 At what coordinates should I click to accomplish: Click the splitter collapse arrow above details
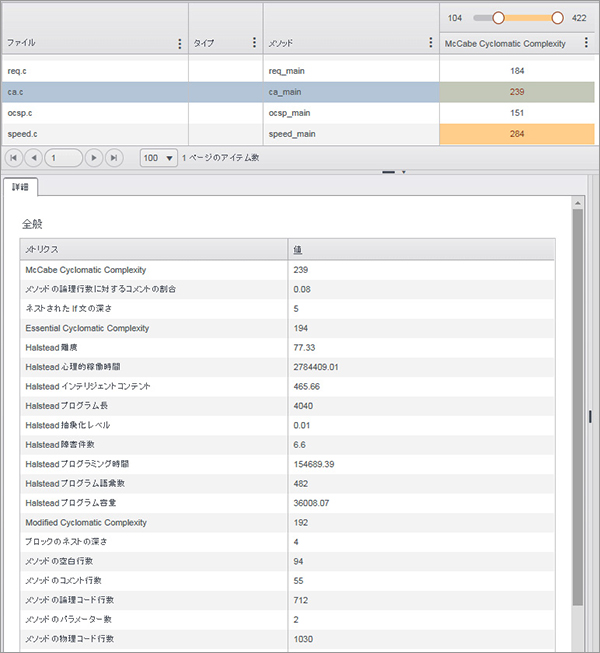tap(403, 172)
